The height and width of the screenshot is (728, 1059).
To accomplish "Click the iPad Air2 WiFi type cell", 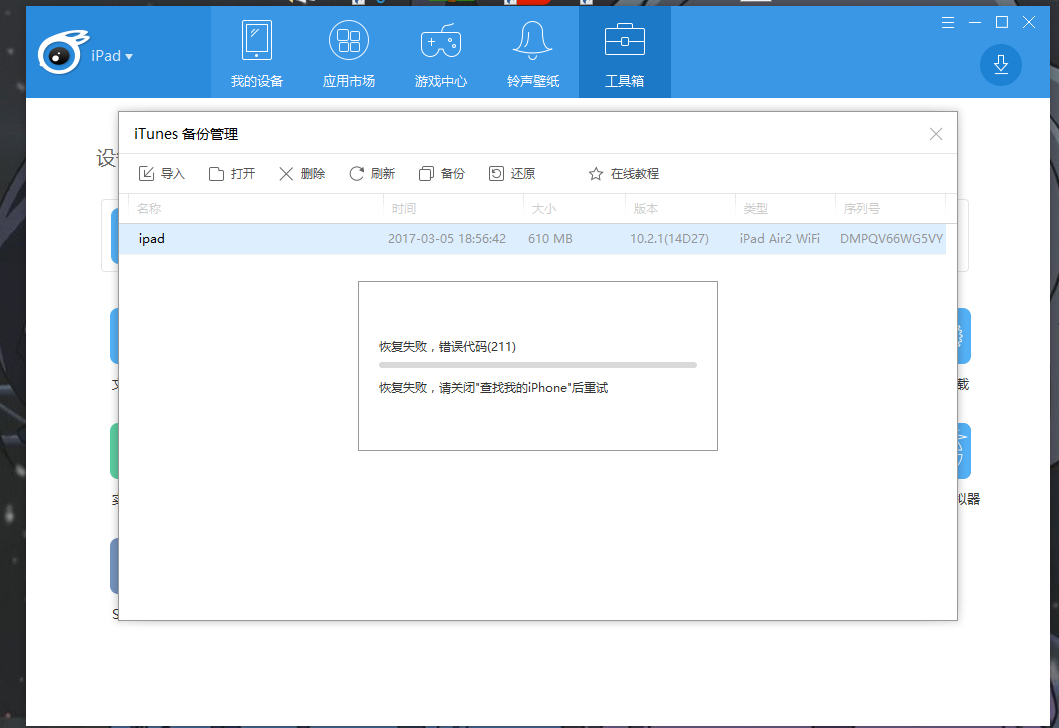I will coord(779,239).
